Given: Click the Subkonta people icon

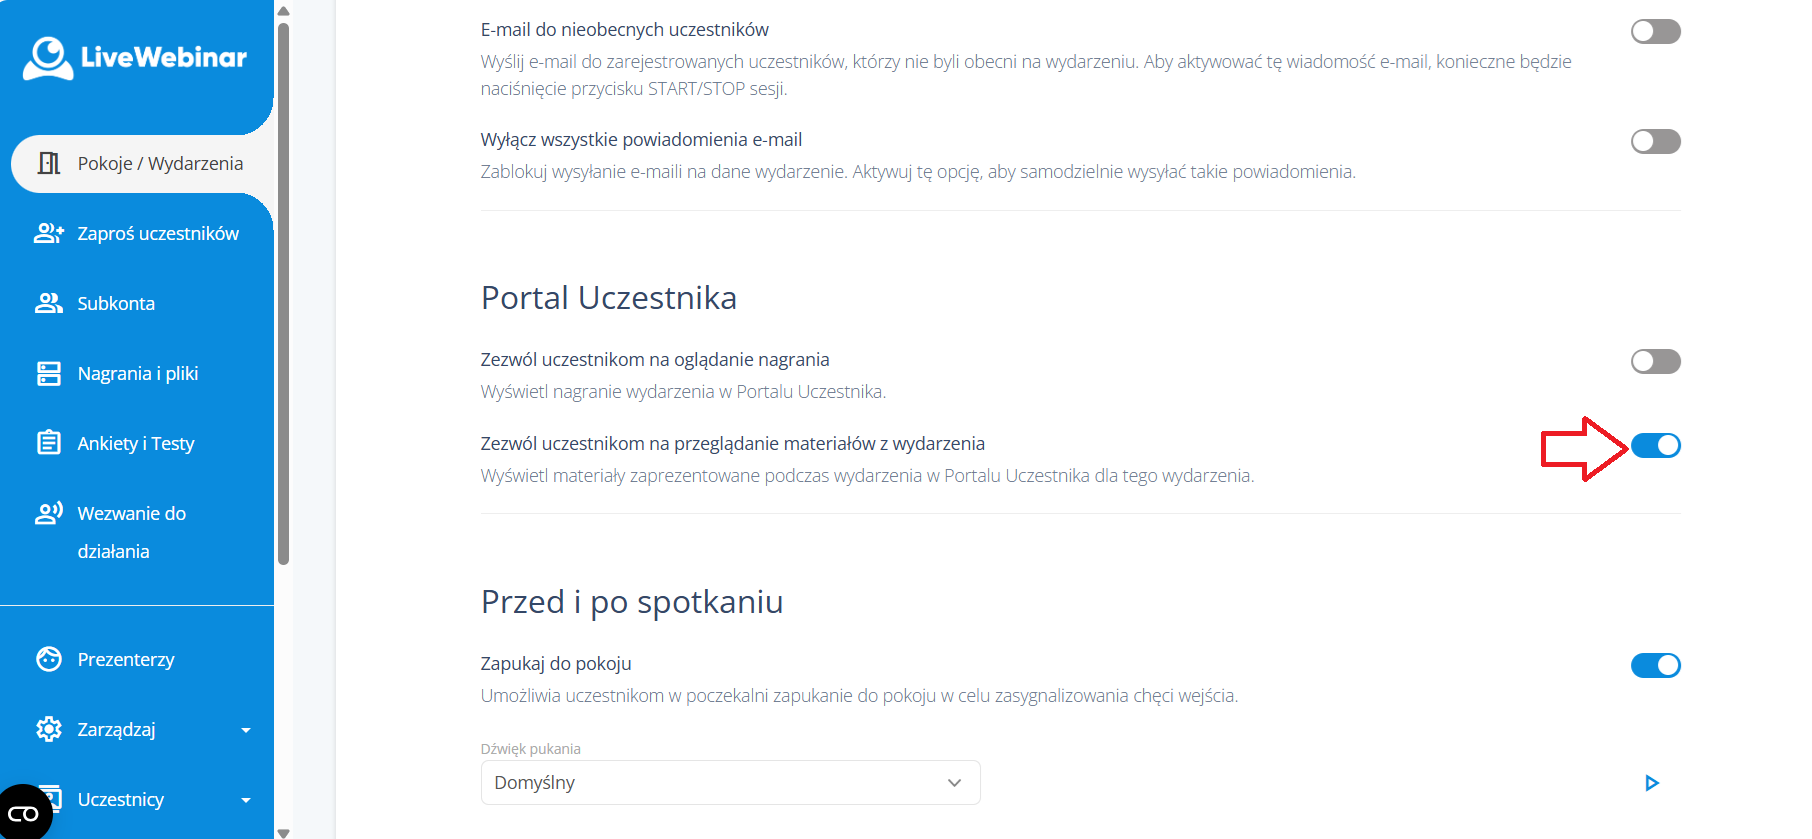Looking at the screenshot, I should [x=49, y=303].
